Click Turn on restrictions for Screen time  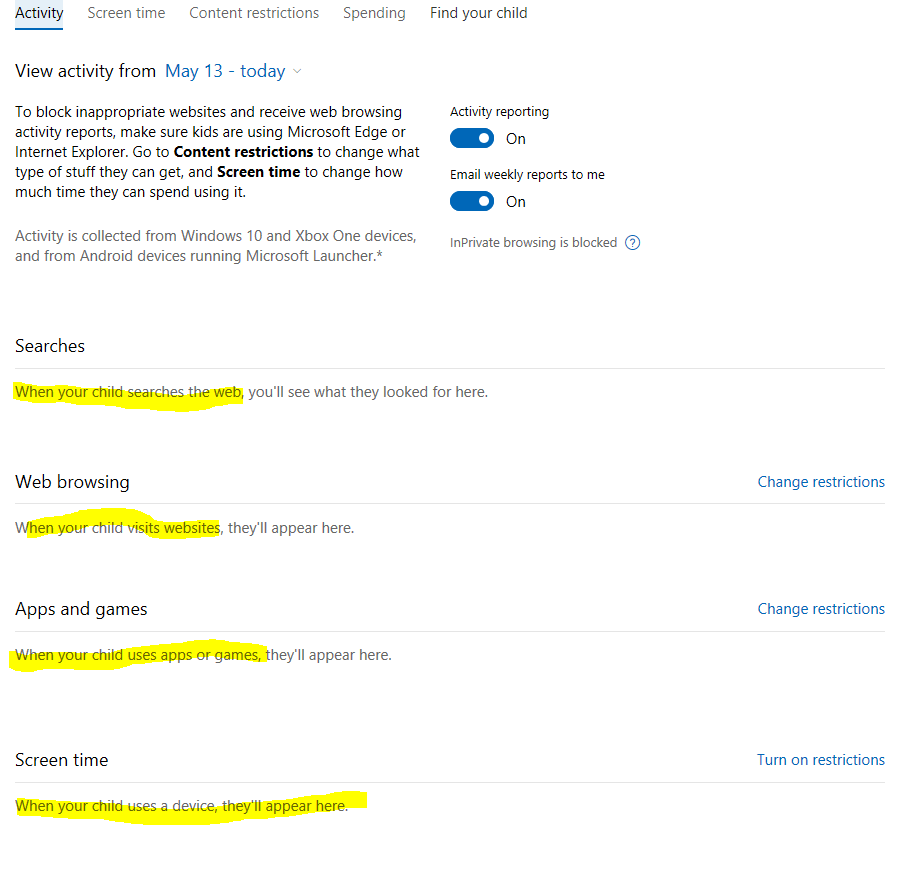(x=821, y=760)
